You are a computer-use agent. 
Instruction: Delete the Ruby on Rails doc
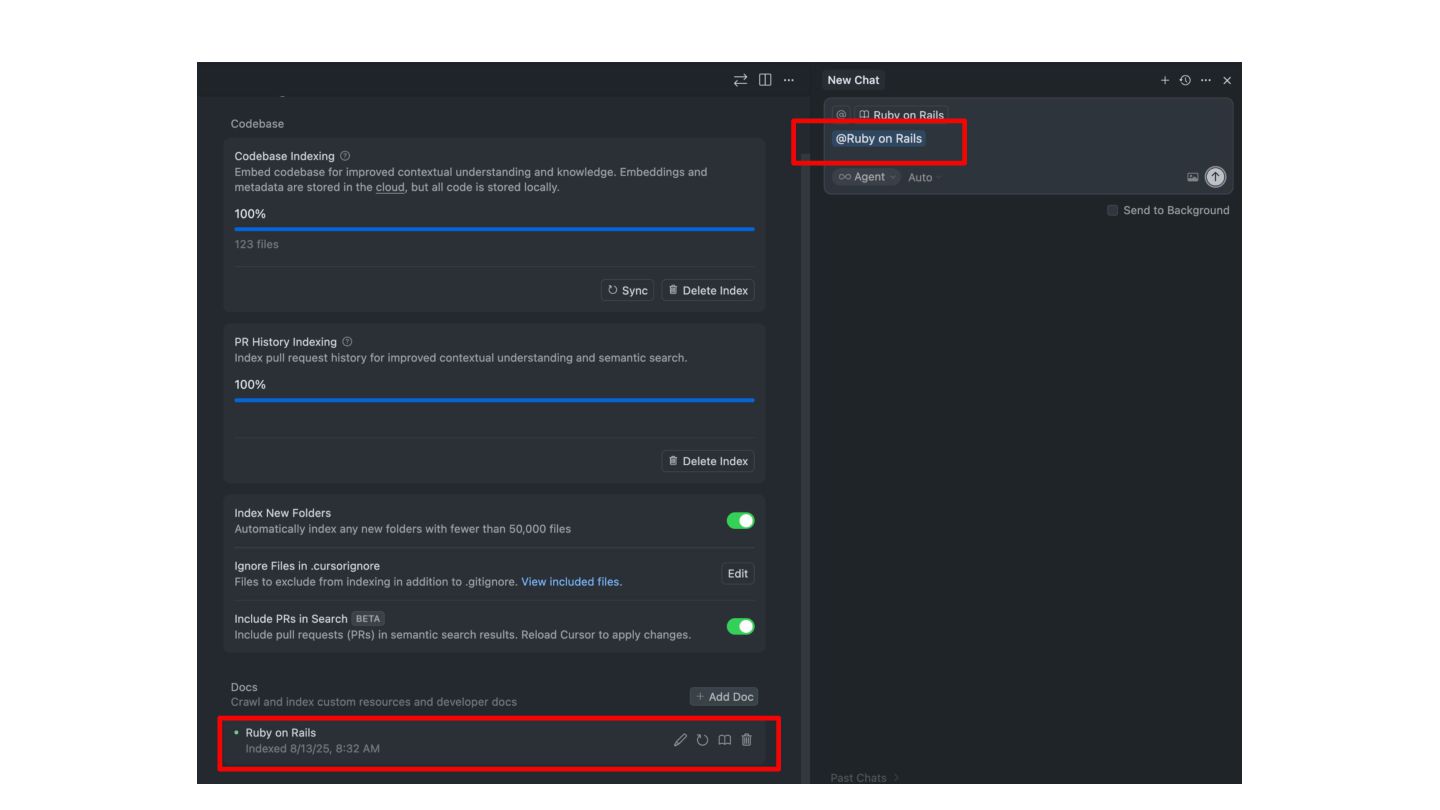[746, 740]
